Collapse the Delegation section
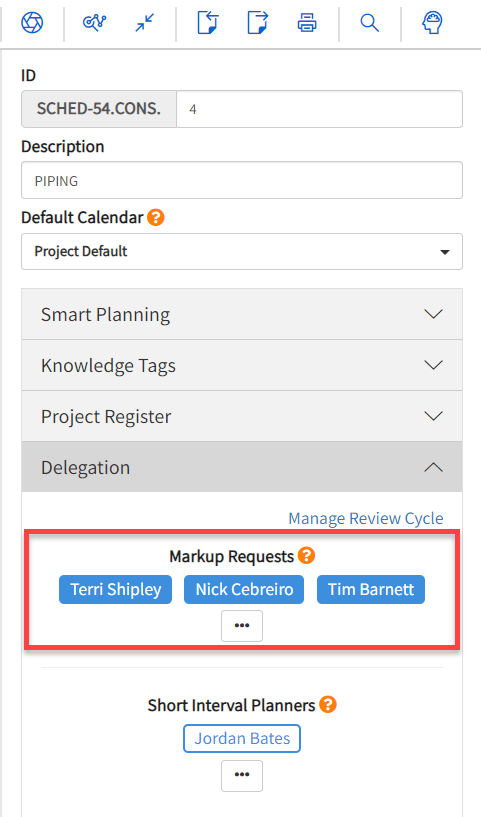The width and height of the screenshot is (481, 817). click(x=242, y=467)
